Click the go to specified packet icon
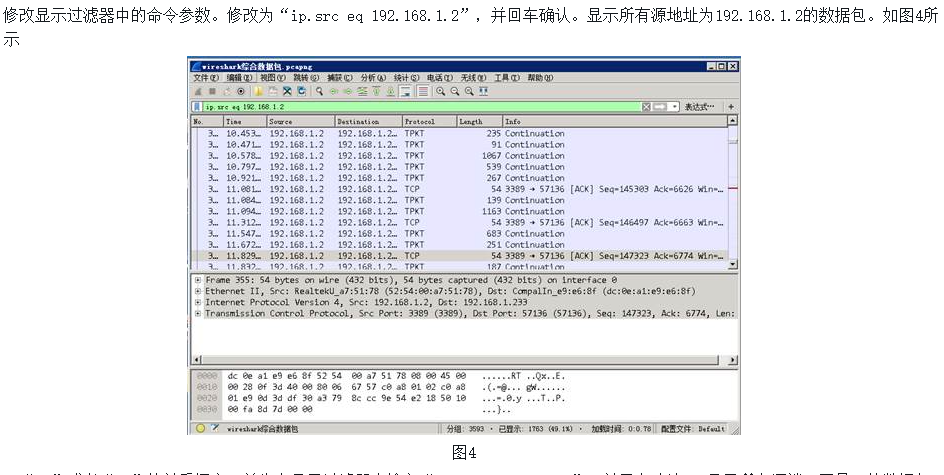The width and height of the screenshot is (944, 475). 362,92
